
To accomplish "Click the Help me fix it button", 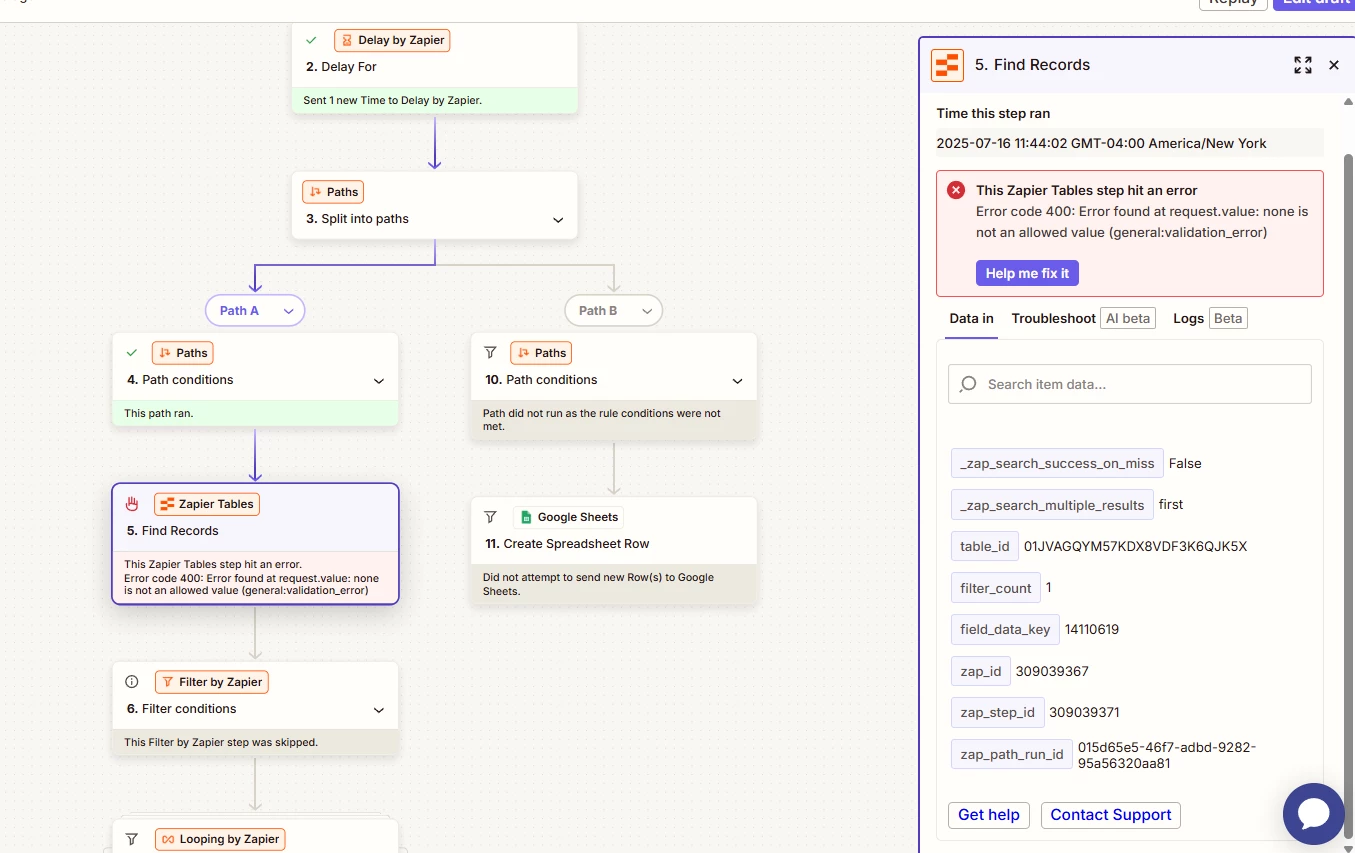I will (x=1027, y=273).
